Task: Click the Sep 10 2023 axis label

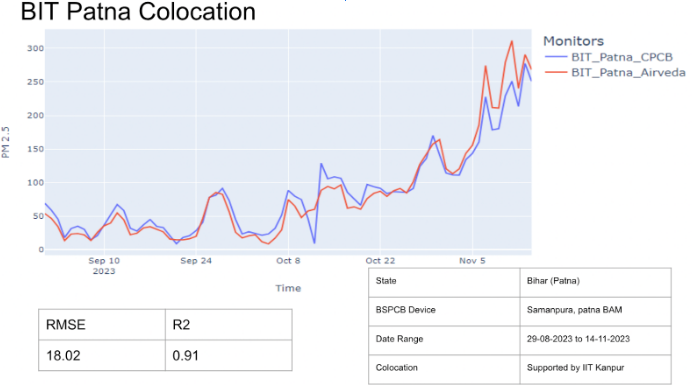Action: [x=104, y=266]
